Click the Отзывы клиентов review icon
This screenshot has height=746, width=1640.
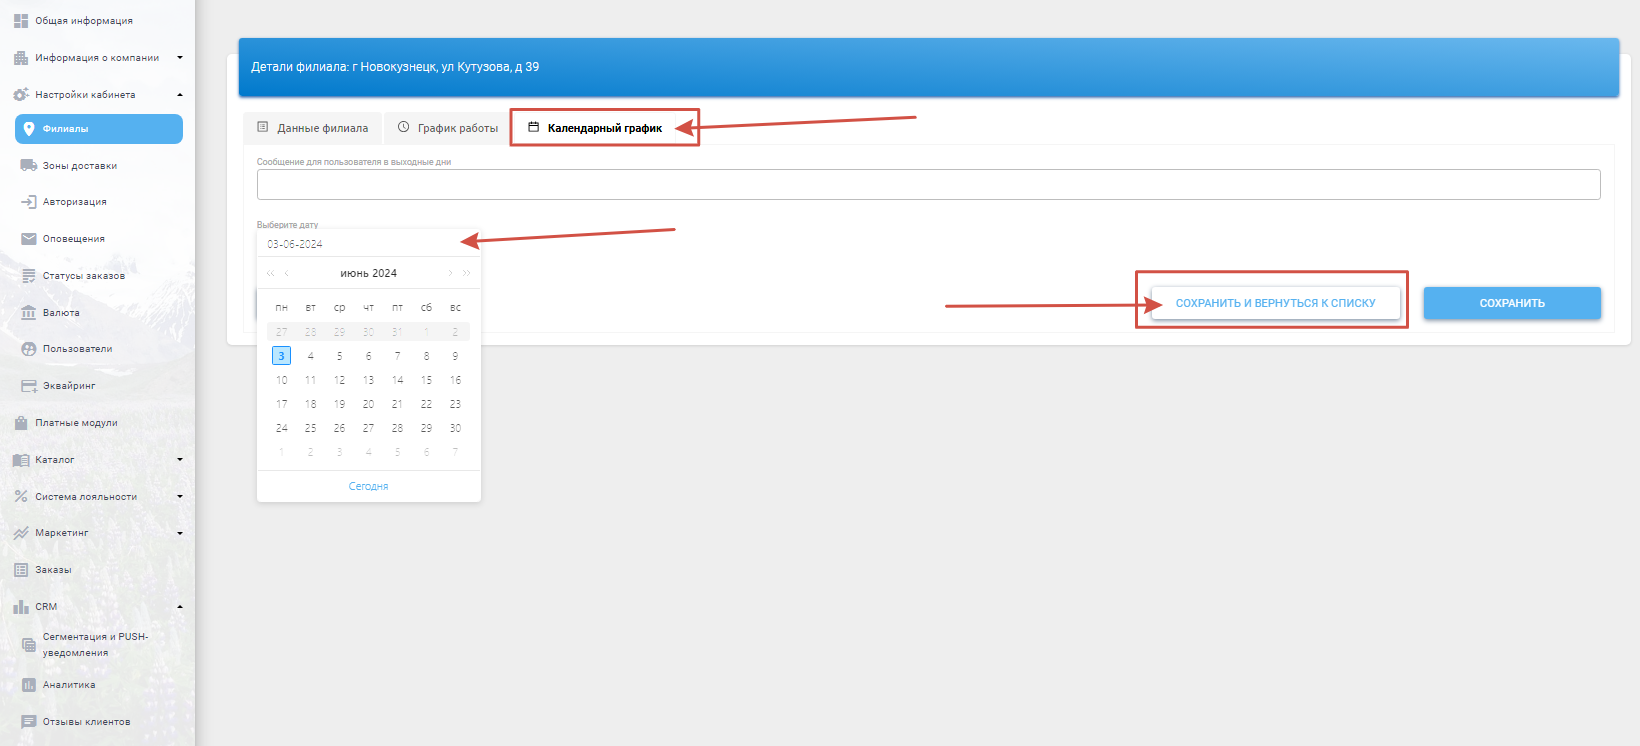click(x=28, y=722)
